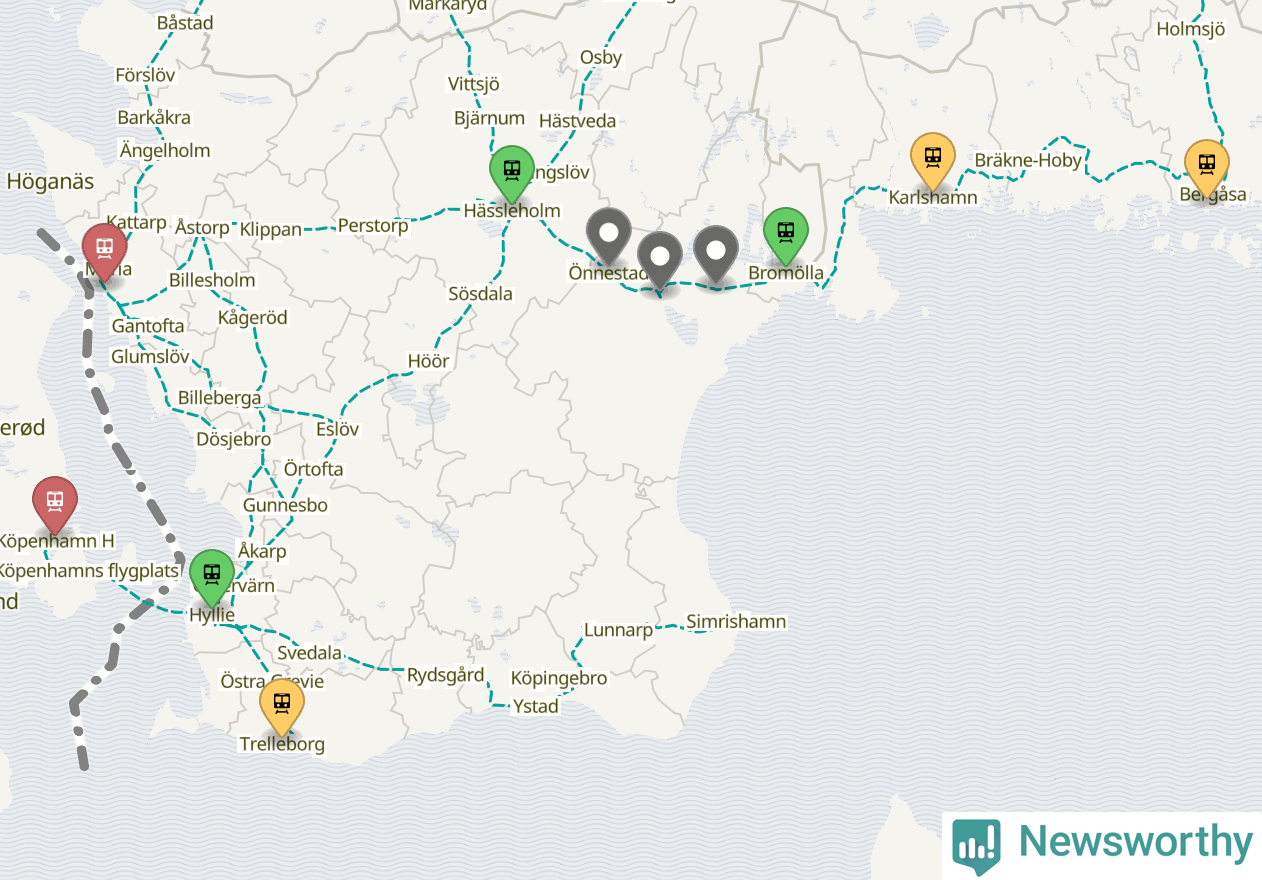Click the Hästveda station label
The width and height of the screenshot is (1262, 880).
(578, 121)
